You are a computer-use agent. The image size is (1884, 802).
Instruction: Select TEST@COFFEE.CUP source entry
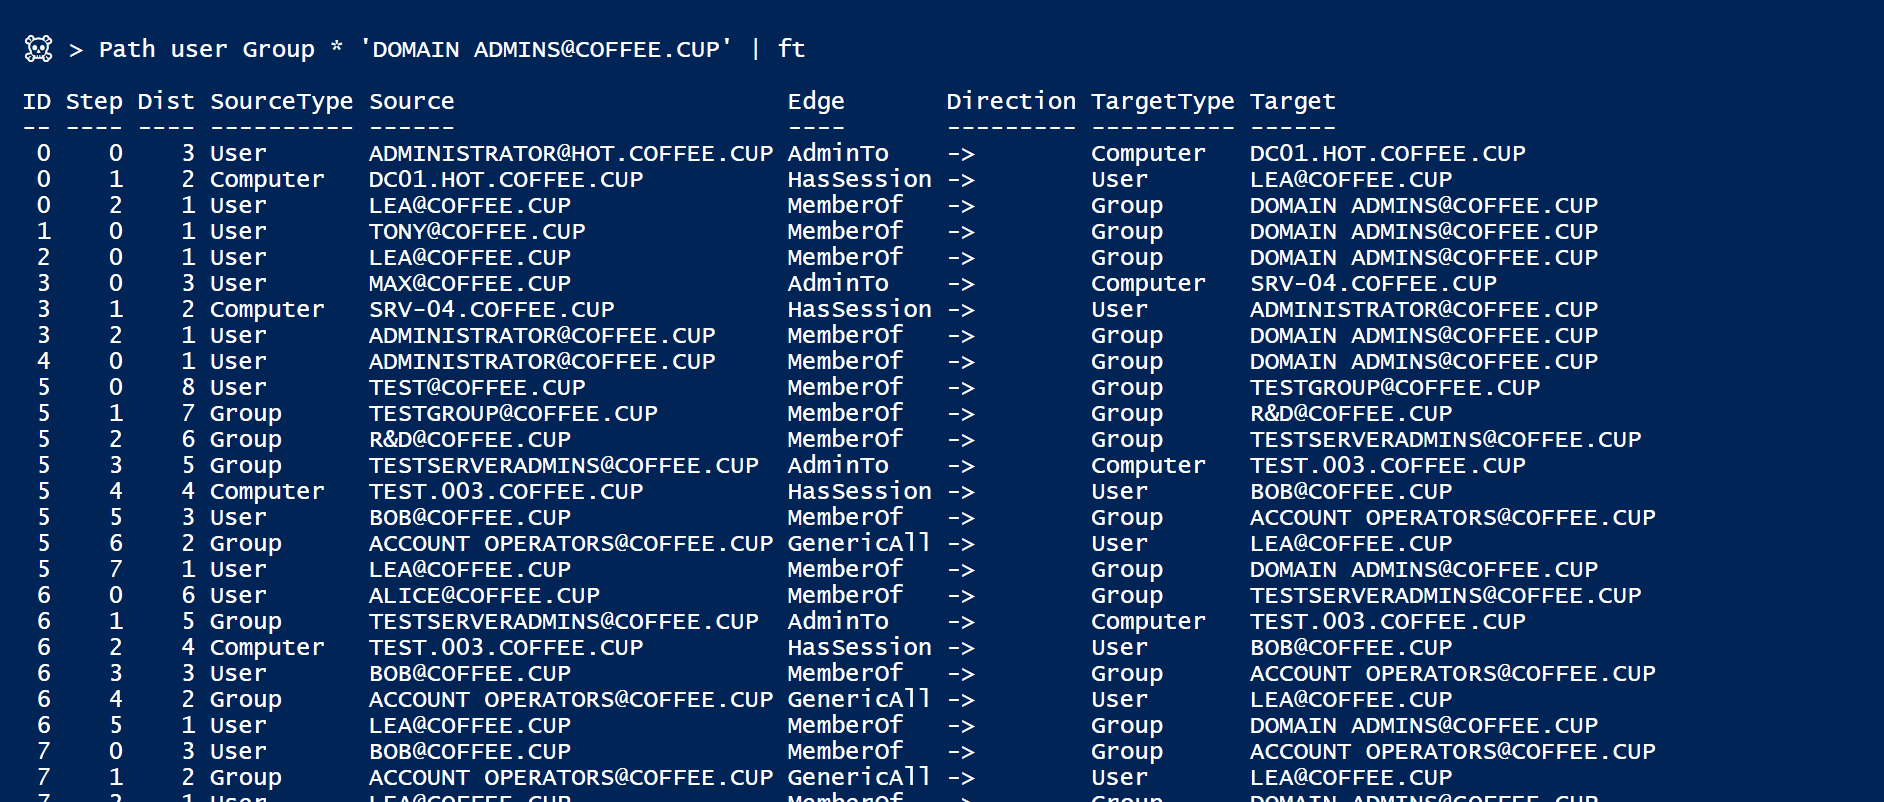477,387
